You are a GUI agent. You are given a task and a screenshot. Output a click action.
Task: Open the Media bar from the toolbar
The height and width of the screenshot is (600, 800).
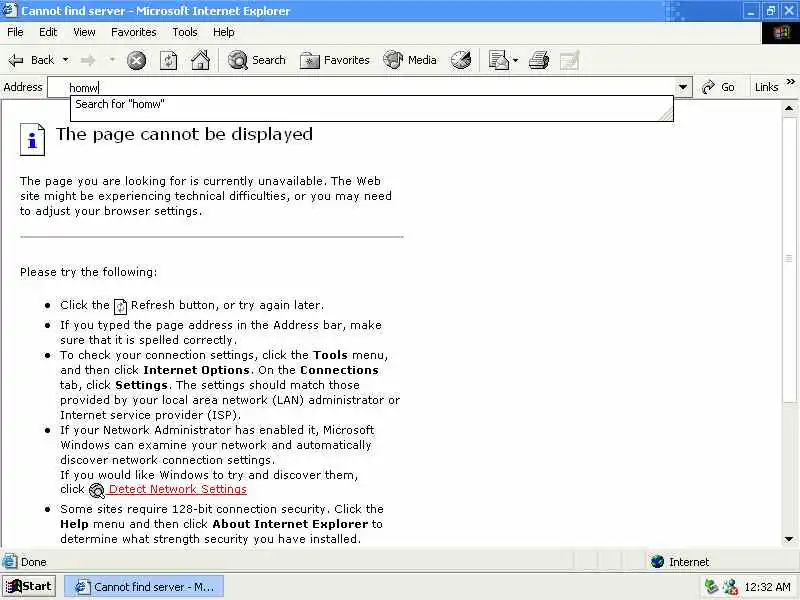410,60
